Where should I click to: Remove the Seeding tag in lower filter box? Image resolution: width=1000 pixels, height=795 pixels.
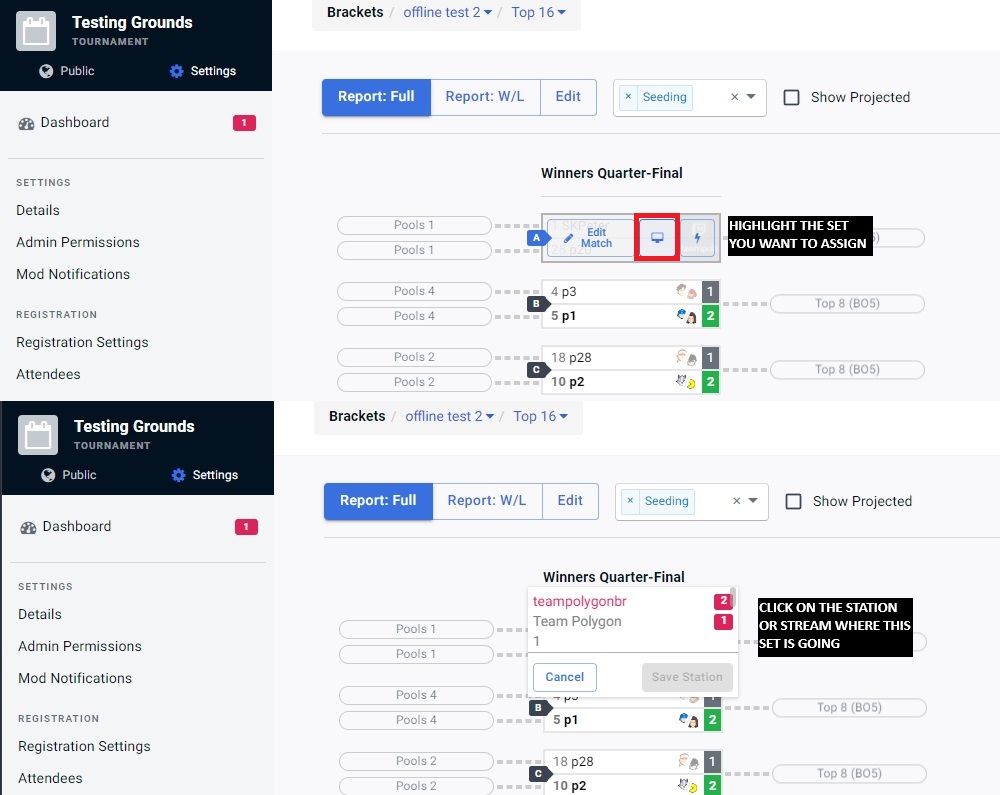(630, 501)
